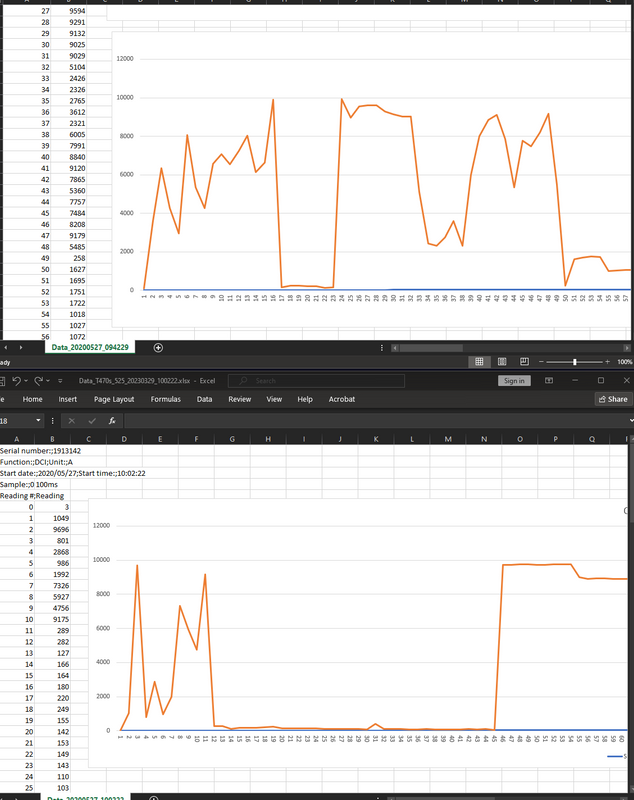Click the New sheet plus icon in upper window
634x800 pixels.
(158, 347)
